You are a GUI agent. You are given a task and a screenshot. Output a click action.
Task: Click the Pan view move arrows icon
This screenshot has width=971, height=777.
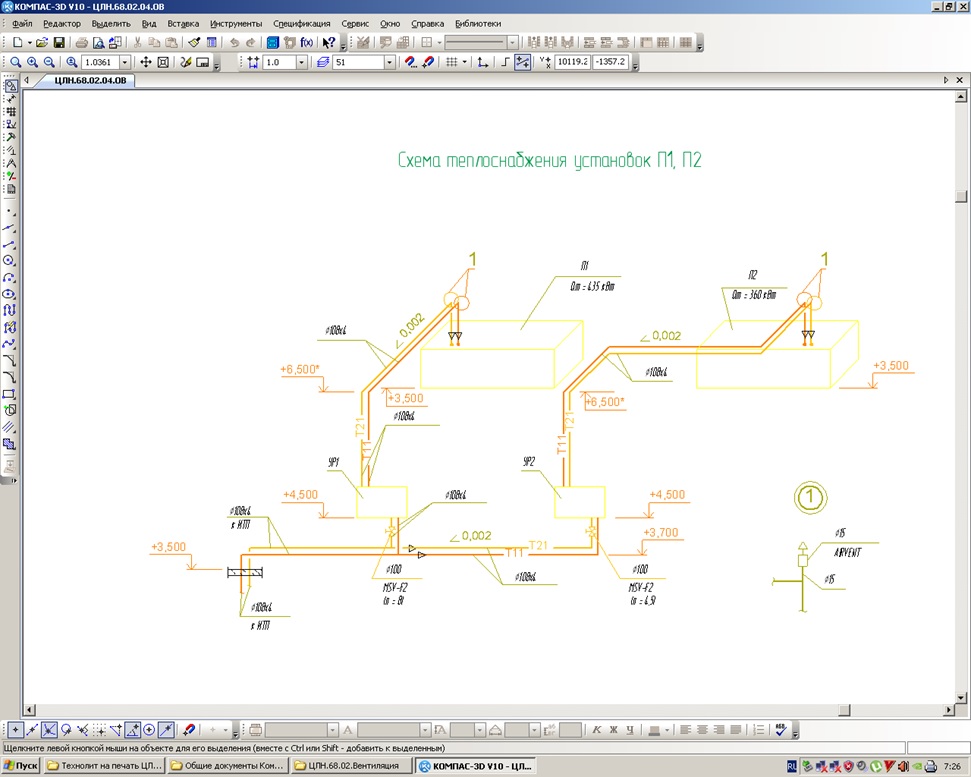pyautogui.click(x=146, y=63)
